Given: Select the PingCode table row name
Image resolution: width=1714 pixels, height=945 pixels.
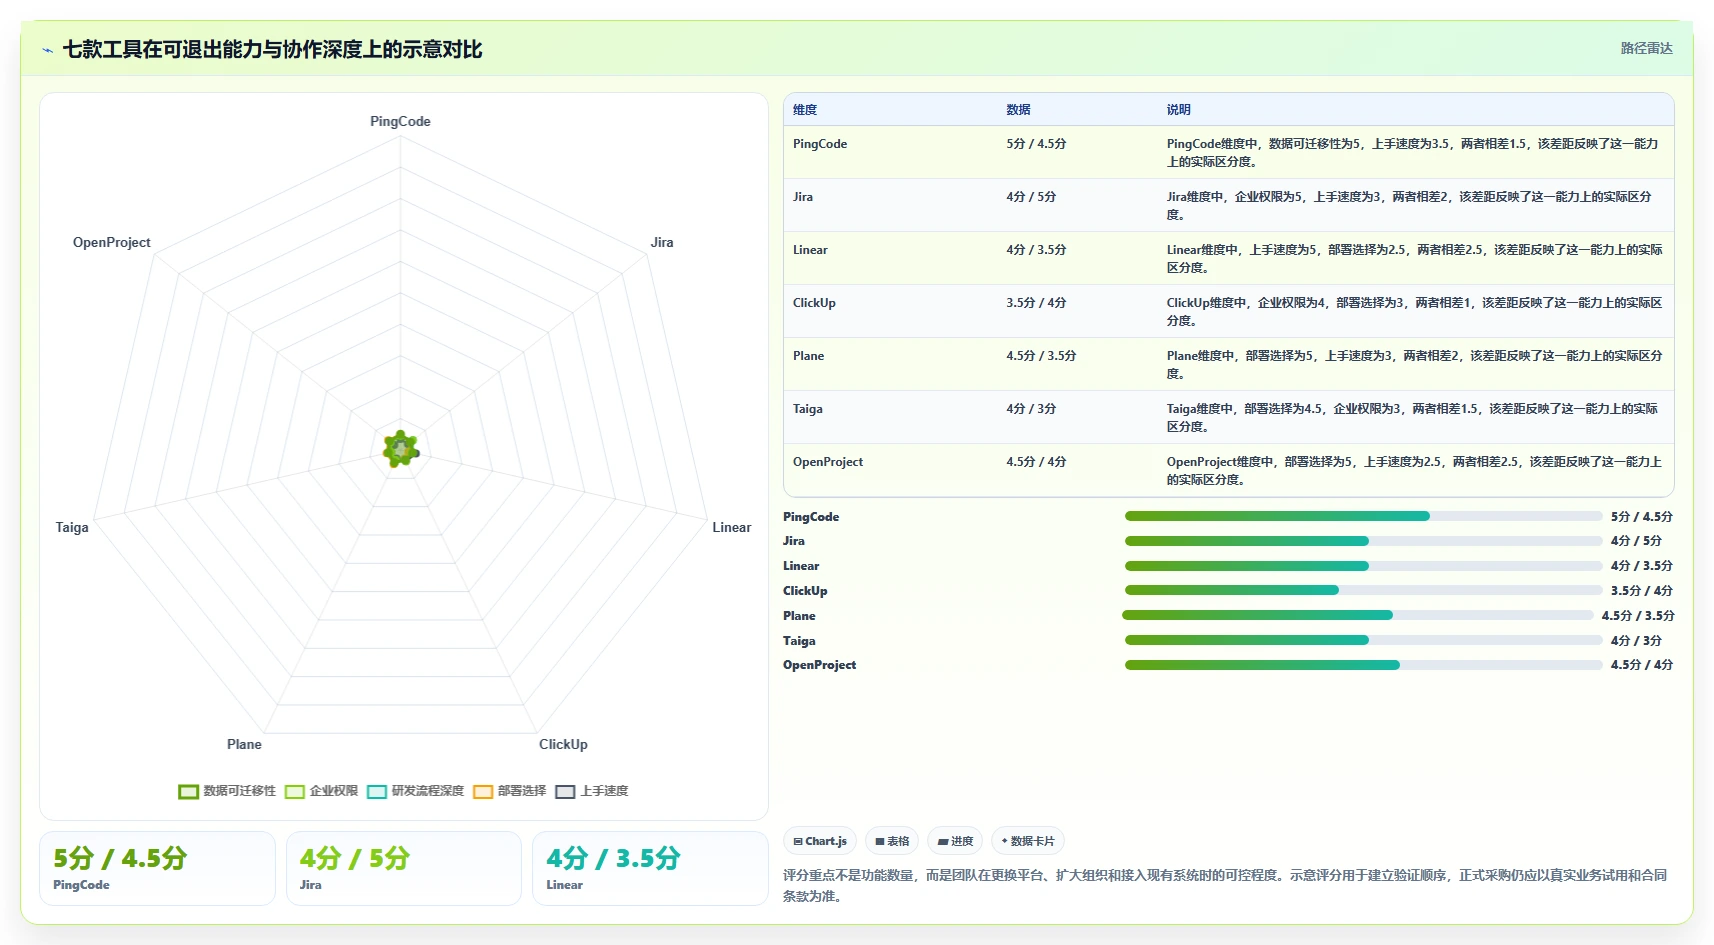Looking at the screenshot, I should coord(820,144).
